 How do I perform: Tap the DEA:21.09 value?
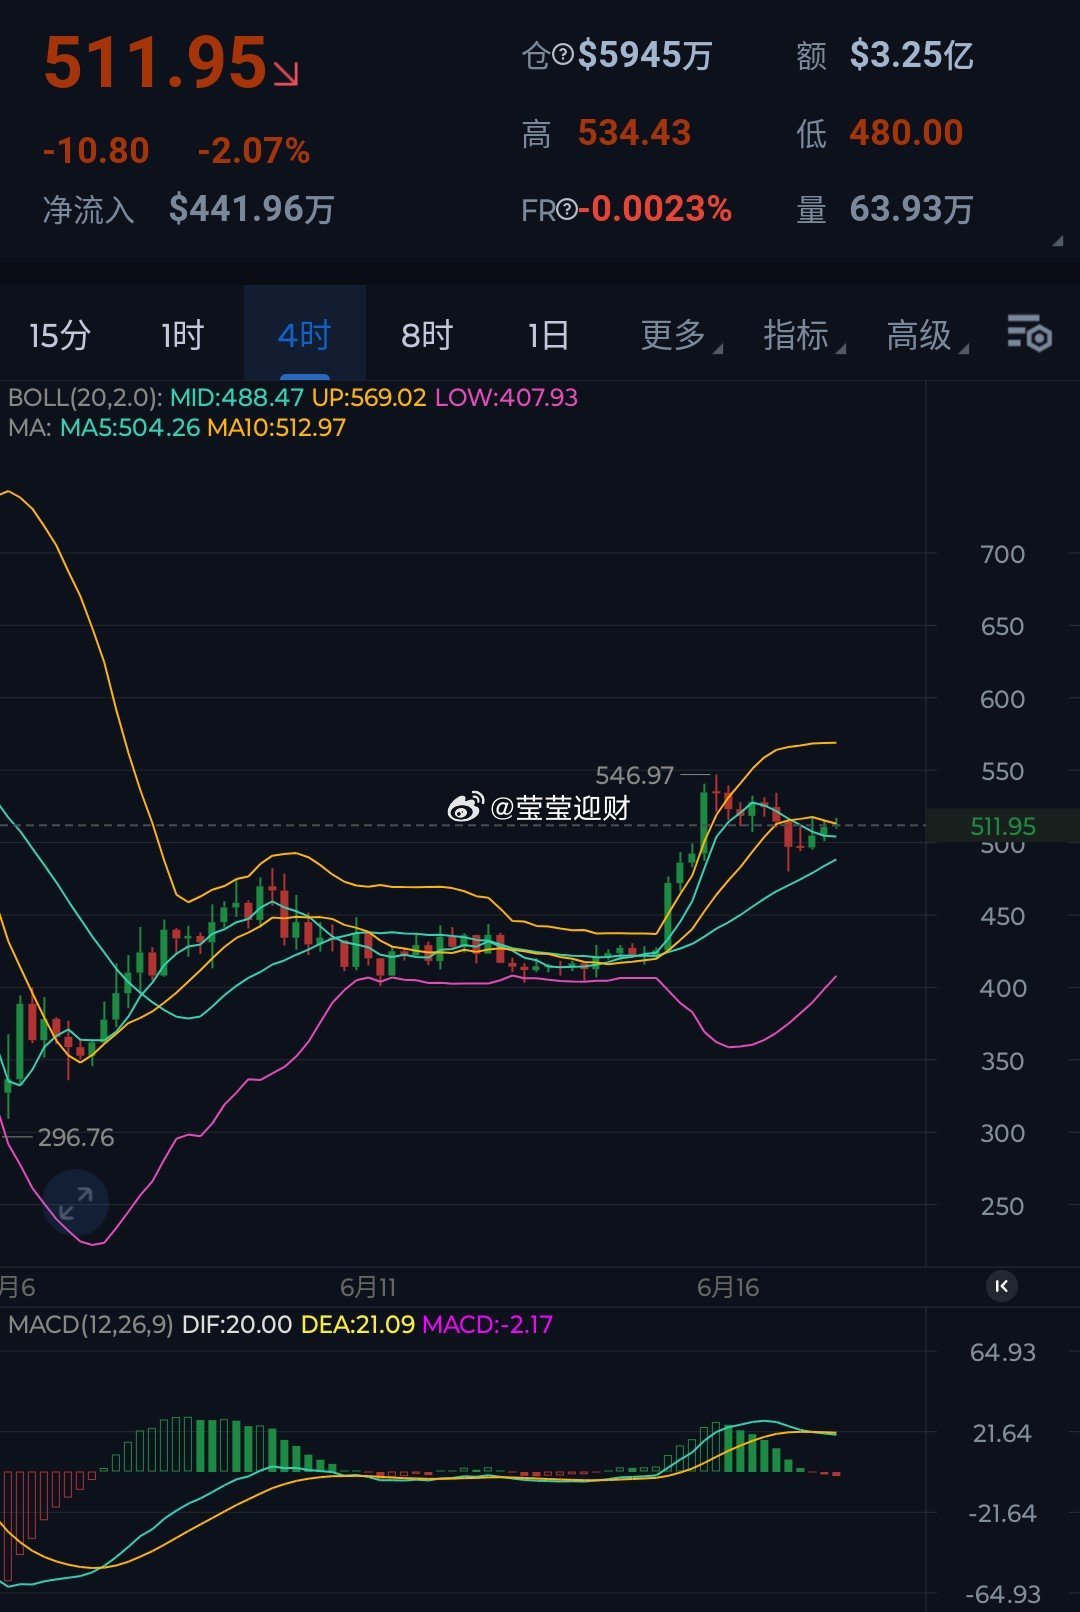point(357,1325)
